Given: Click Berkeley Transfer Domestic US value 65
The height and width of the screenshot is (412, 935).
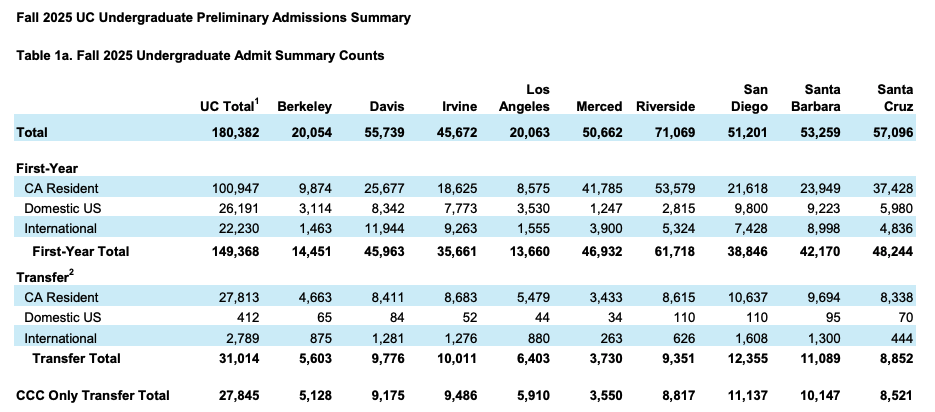Looking at the screenshot, I should coord(325,318).
